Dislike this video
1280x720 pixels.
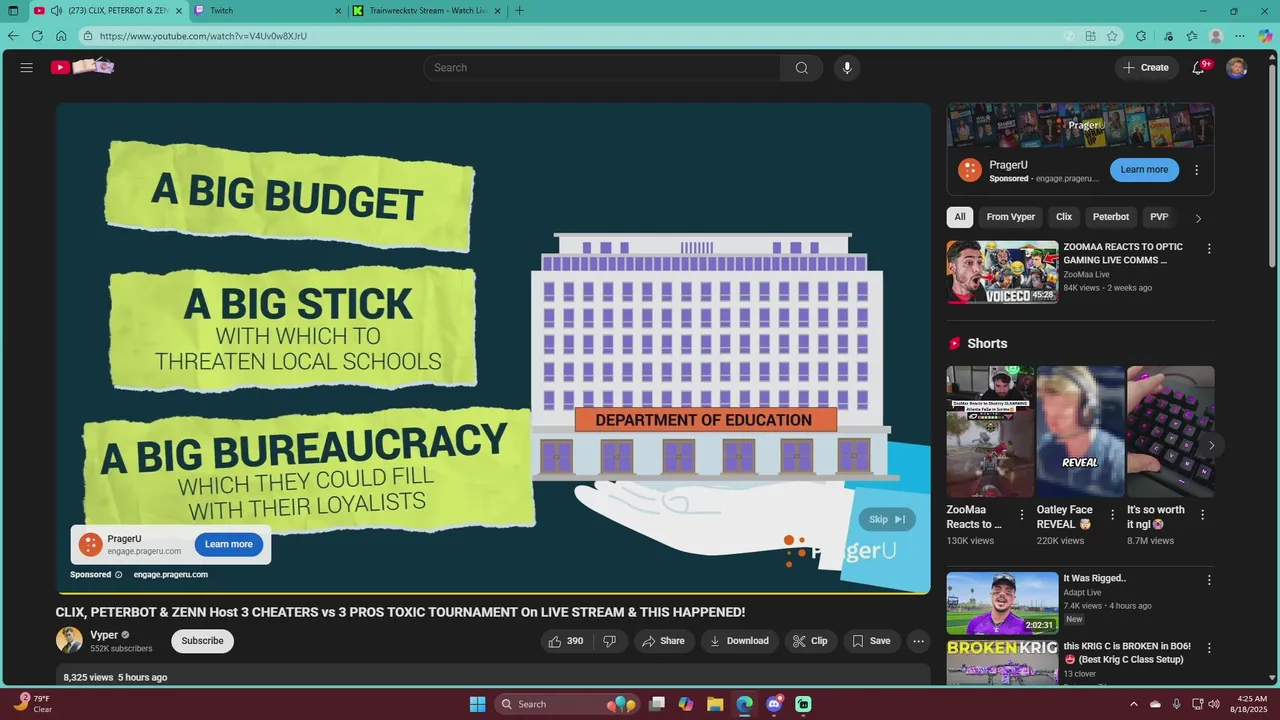point(610,641)
